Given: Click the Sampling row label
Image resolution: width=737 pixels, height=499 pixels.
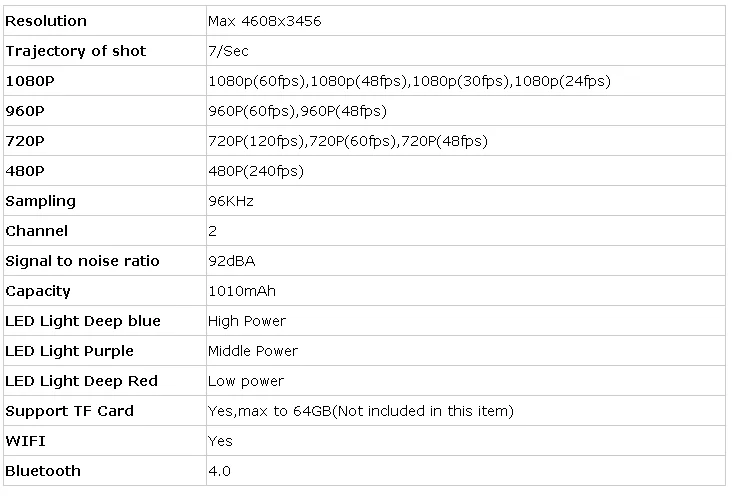Looking at the screenshot, I should (x=41, y=201).
